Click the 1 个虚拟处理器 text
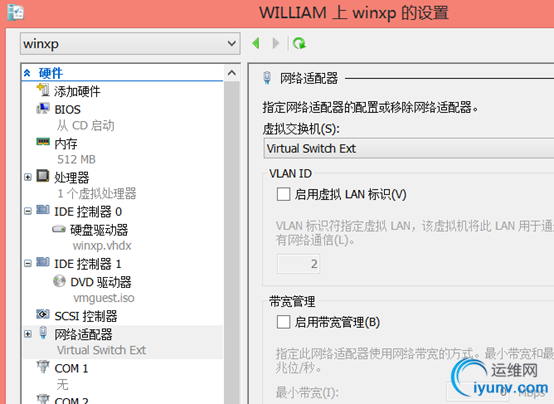 (97, 193)
